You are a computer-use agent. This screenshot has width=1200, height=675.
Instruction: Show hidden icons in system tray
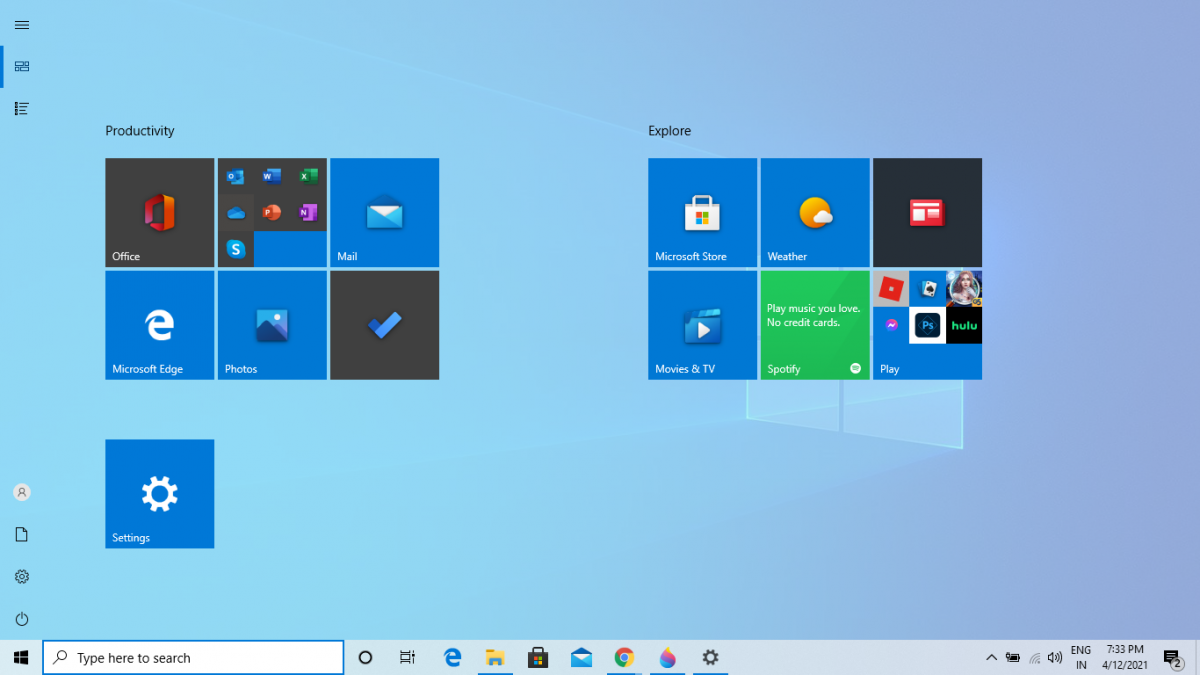pos(991,658)
